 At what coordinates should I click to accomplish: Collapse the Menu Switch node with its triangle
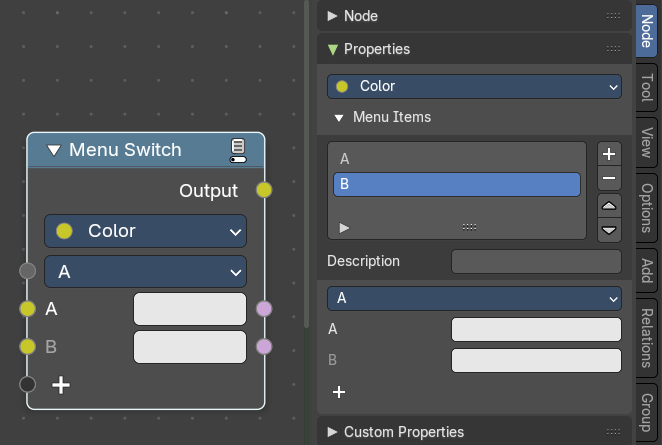[x=54, y=150]
